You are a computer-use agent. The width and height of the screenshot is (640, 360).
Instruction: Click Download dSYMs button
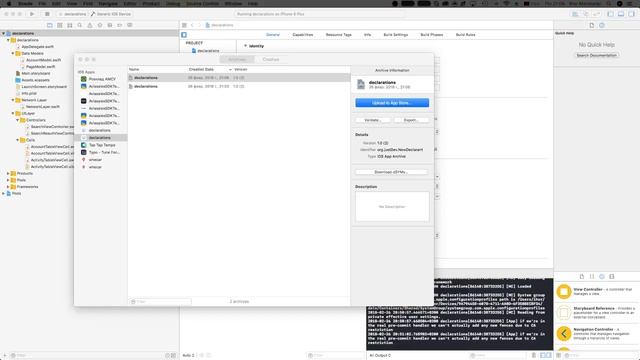[x=392, y=172]
